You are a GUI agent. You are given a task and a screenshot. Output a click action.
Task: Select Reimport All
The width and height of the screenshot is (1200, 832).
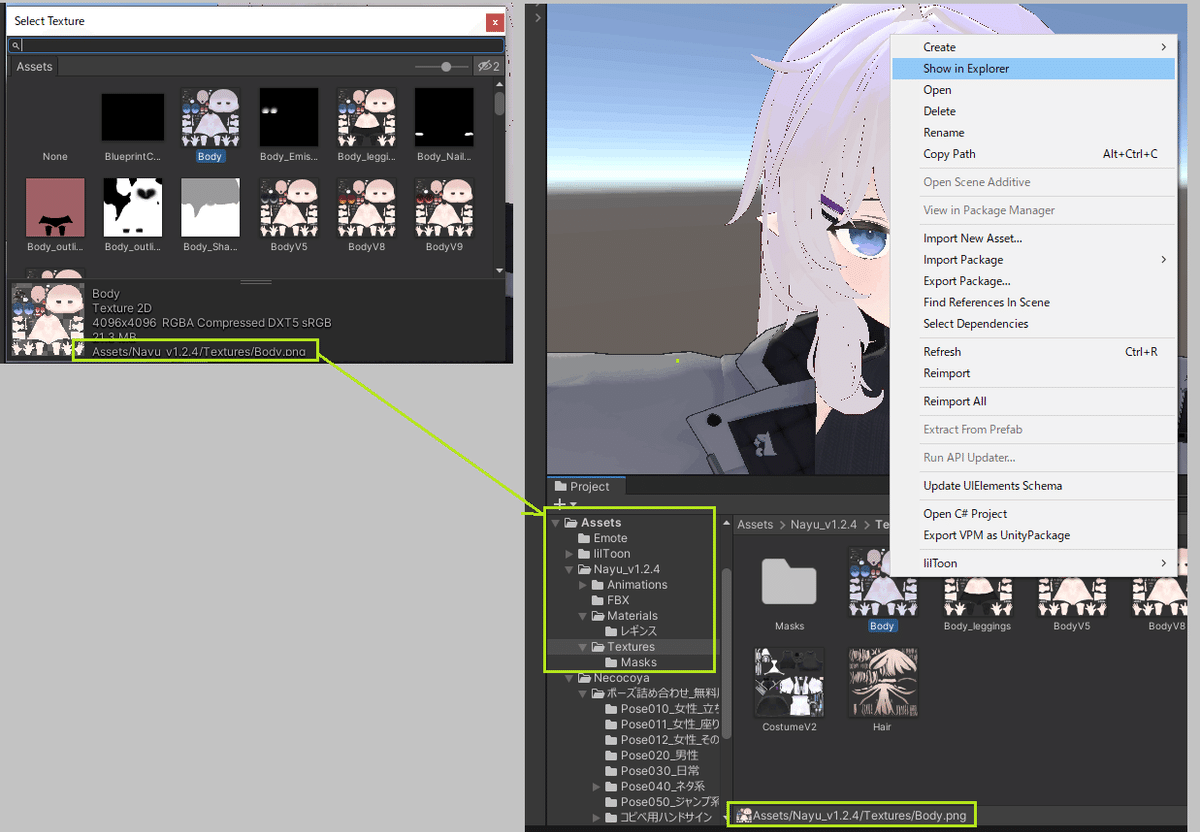tap(1033, 401)
